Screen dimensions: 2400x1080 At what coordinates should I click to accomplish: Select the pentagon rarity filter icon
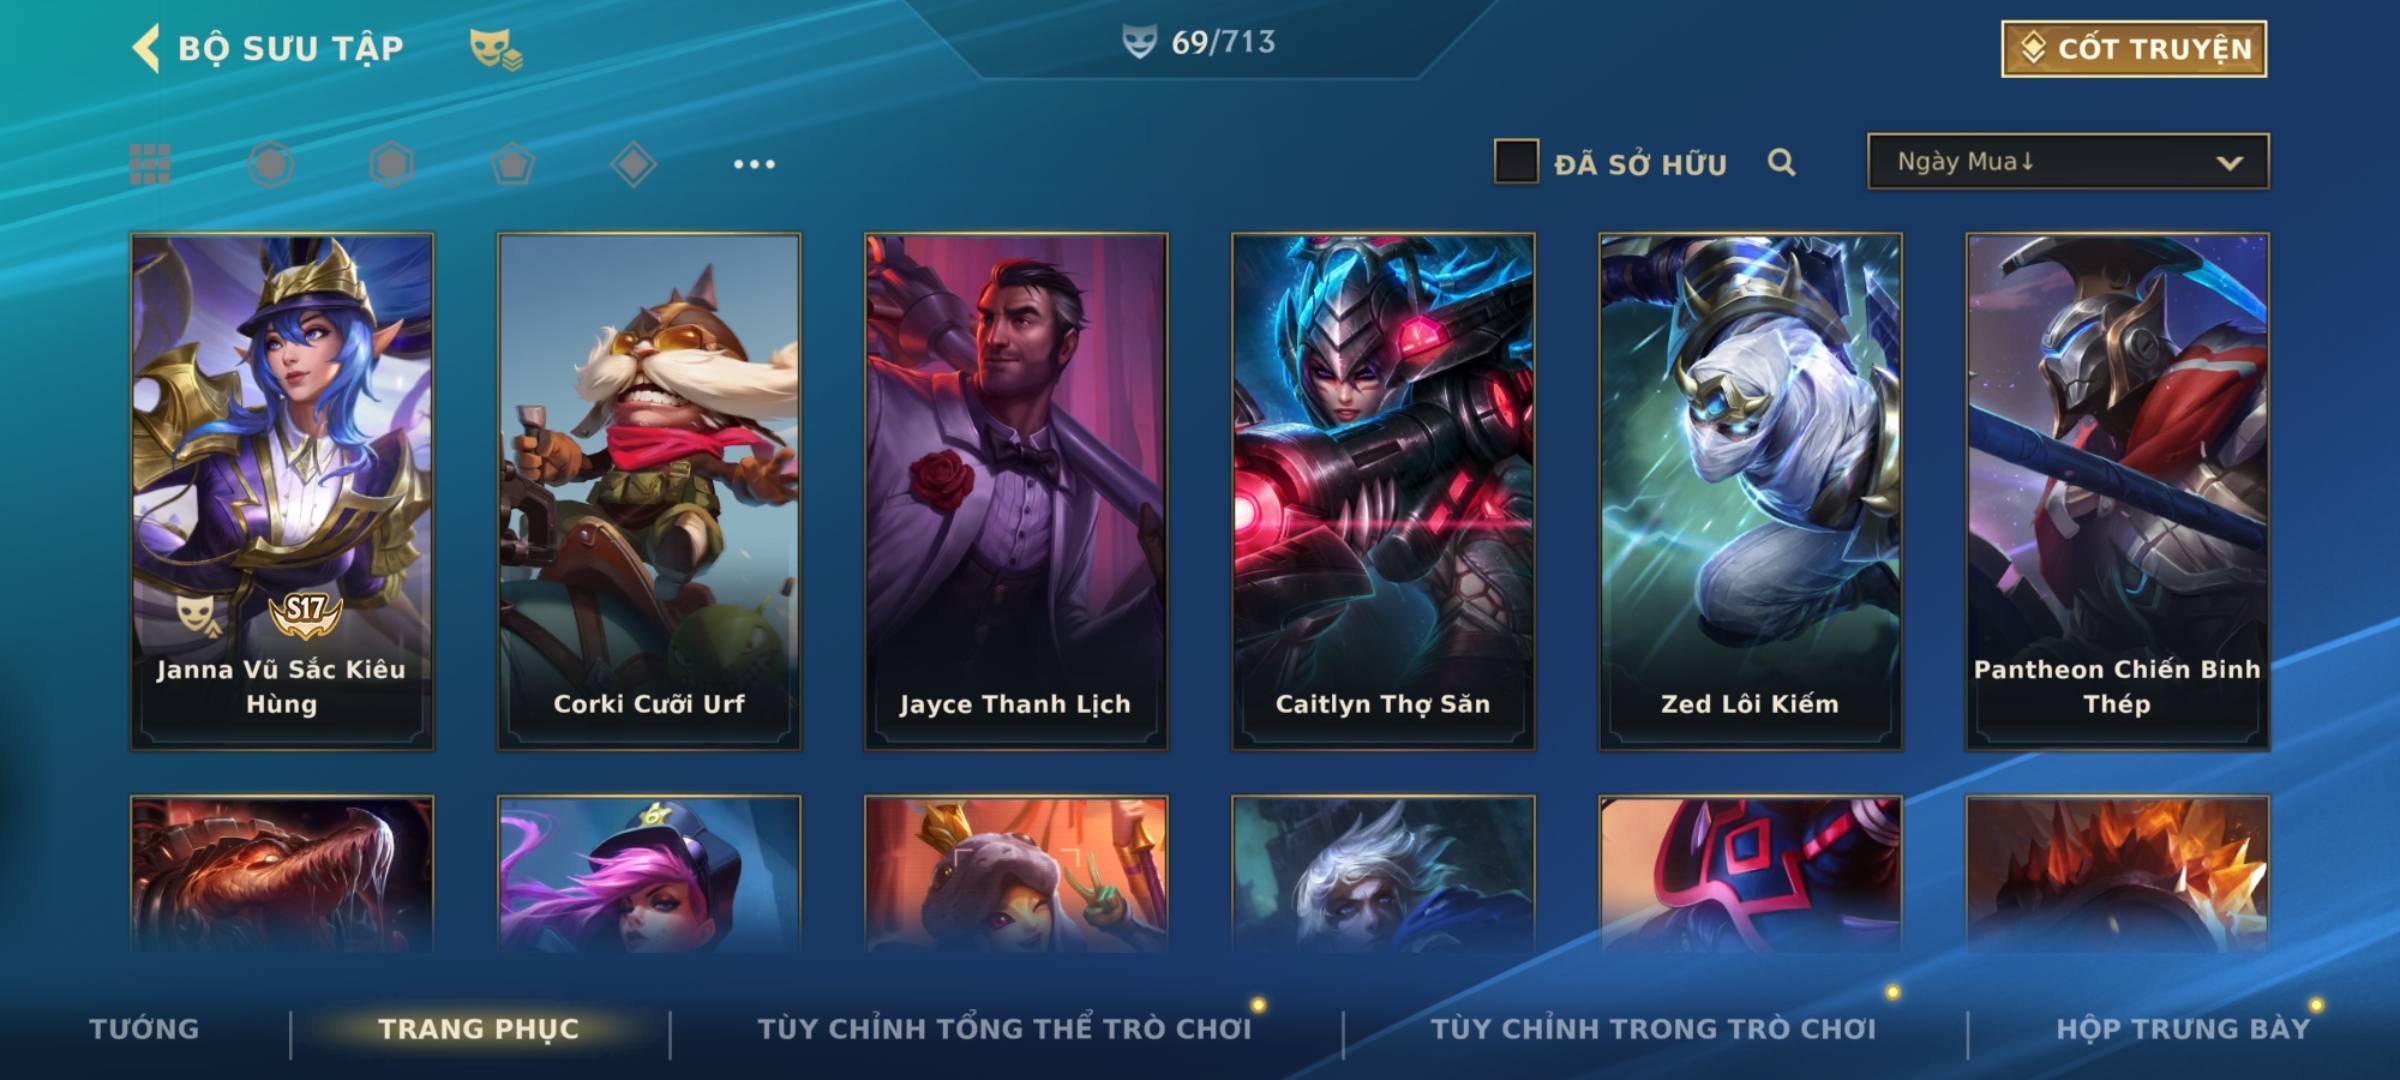point(512,164)
